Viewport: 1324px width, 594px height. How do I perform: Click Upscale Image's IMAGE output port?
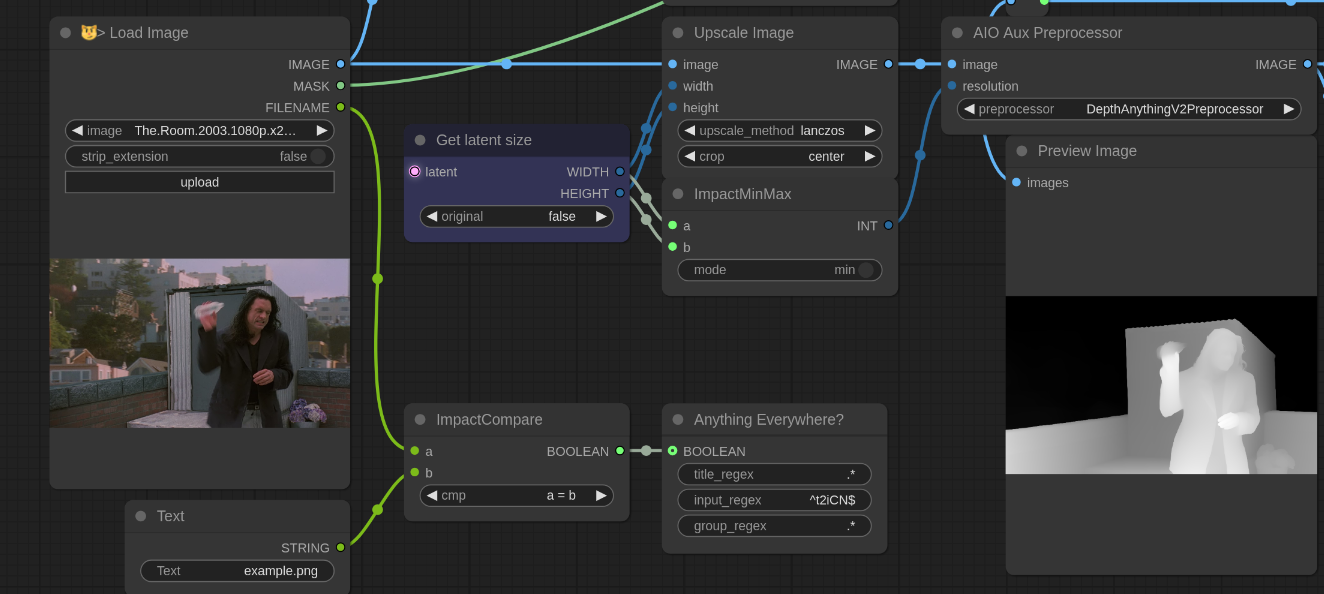pyautogui.click(x=888, y=64)
